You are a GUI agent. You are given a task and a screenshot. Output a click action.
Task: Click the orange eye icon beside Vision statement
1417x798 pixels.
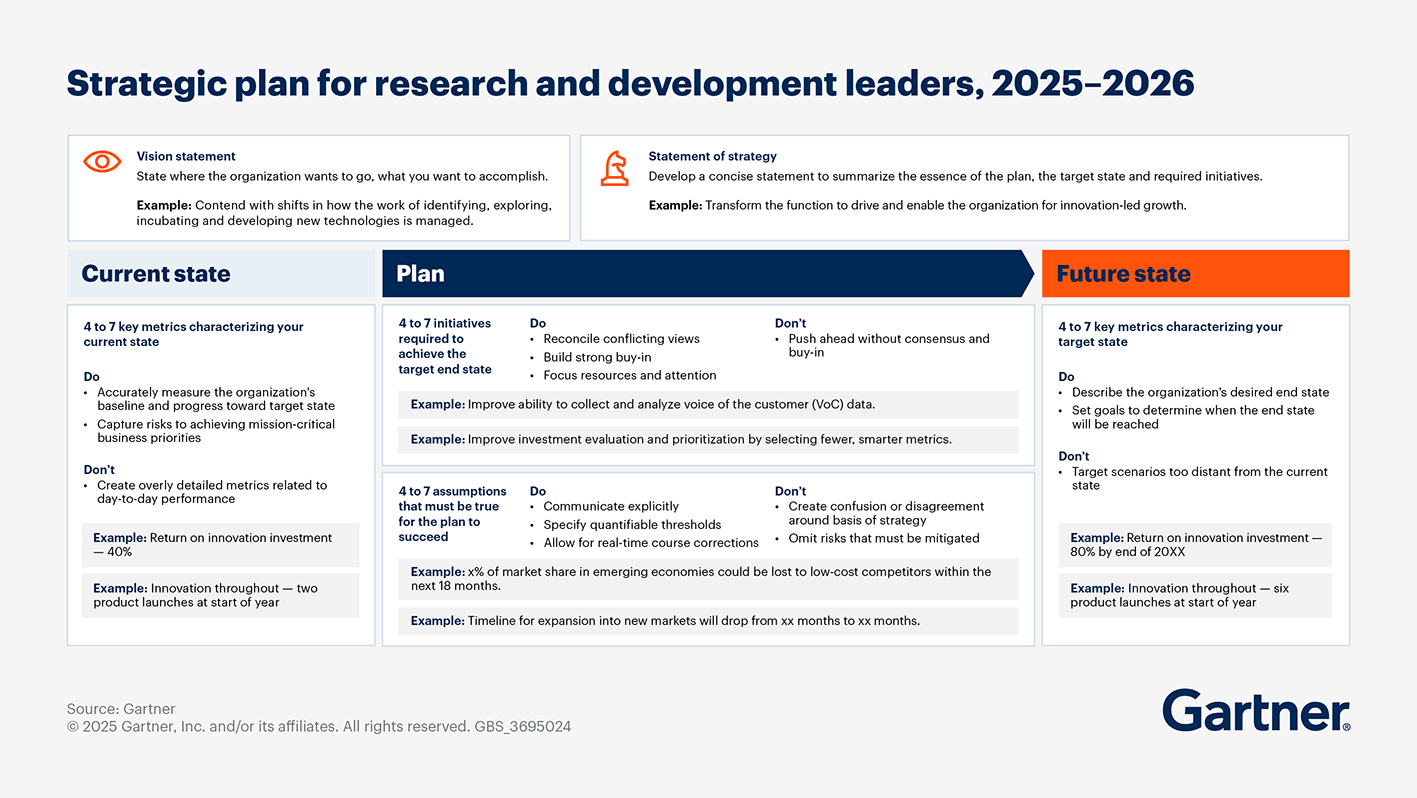(x=102, y=162)
